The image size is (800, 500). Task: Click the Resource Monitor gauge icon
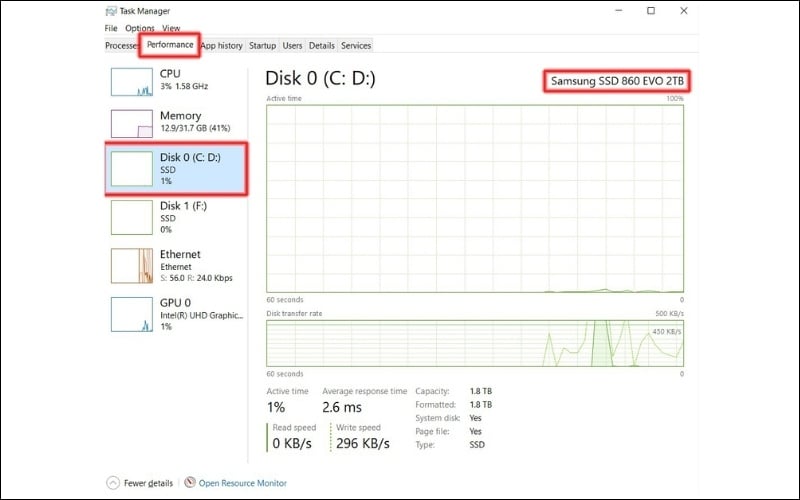click(x=190, y=482)
